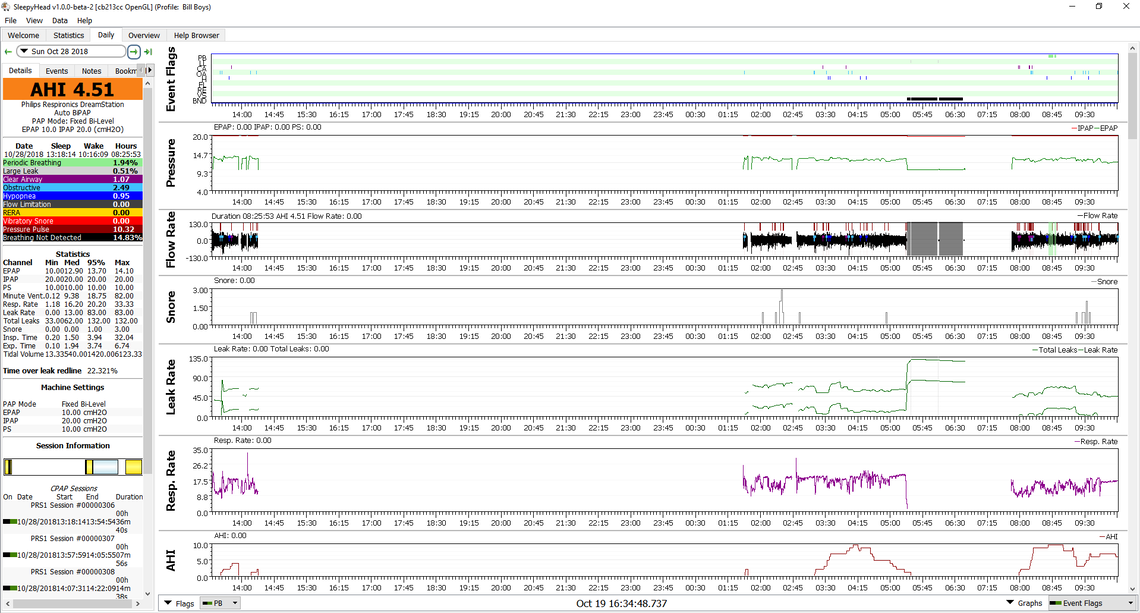Open the Event Flags graphs dropdown
The image size is (1140, 613).
(x=1091, y=604)
